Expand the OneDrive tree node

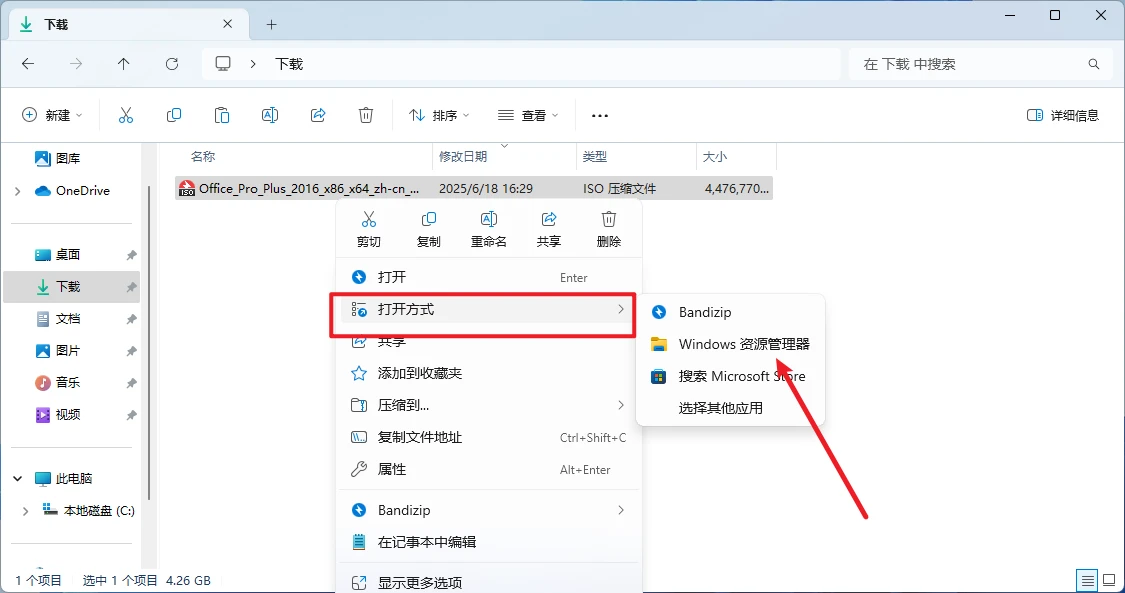[x=18, y=191]
